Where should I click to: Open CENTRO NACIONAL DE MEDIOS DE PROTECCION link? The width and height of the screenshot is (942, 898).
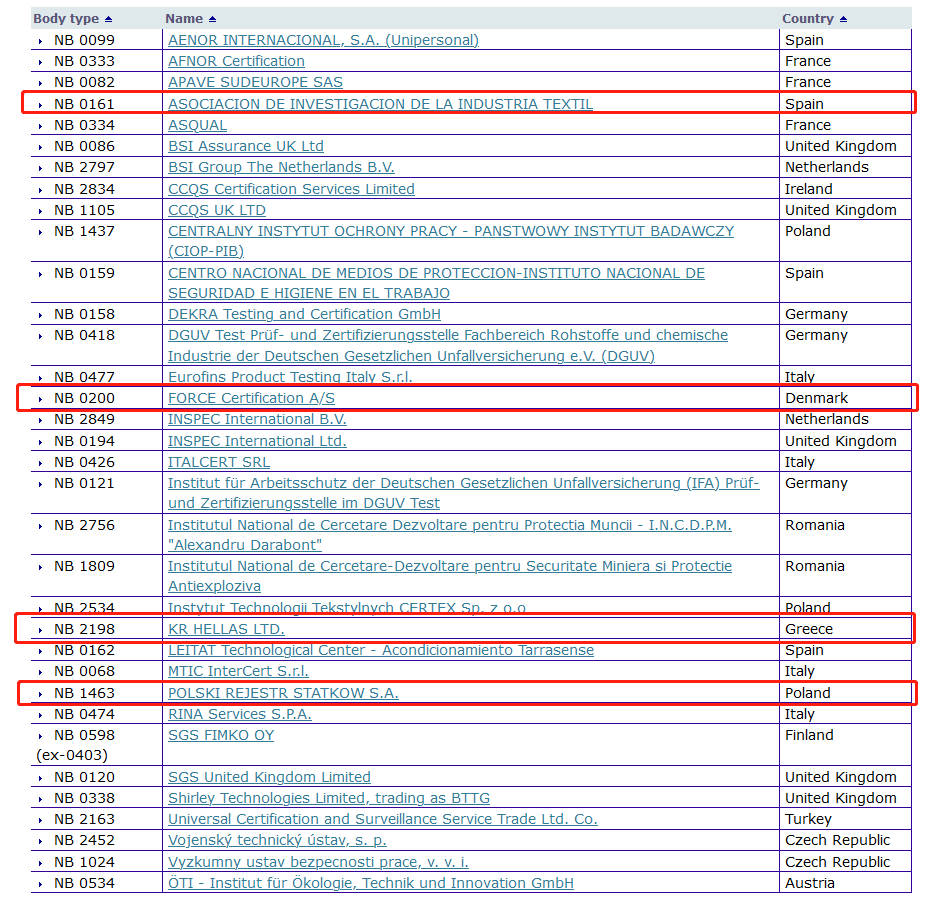[x=436, y=283]
